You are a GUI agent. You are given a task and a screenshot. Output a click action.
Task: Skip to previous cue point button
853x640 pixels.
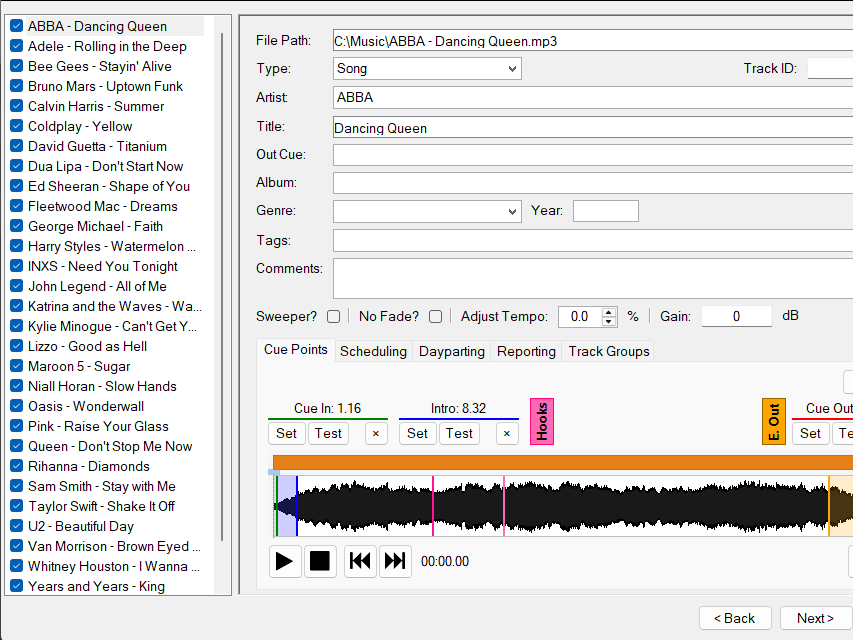click(360, 561)
